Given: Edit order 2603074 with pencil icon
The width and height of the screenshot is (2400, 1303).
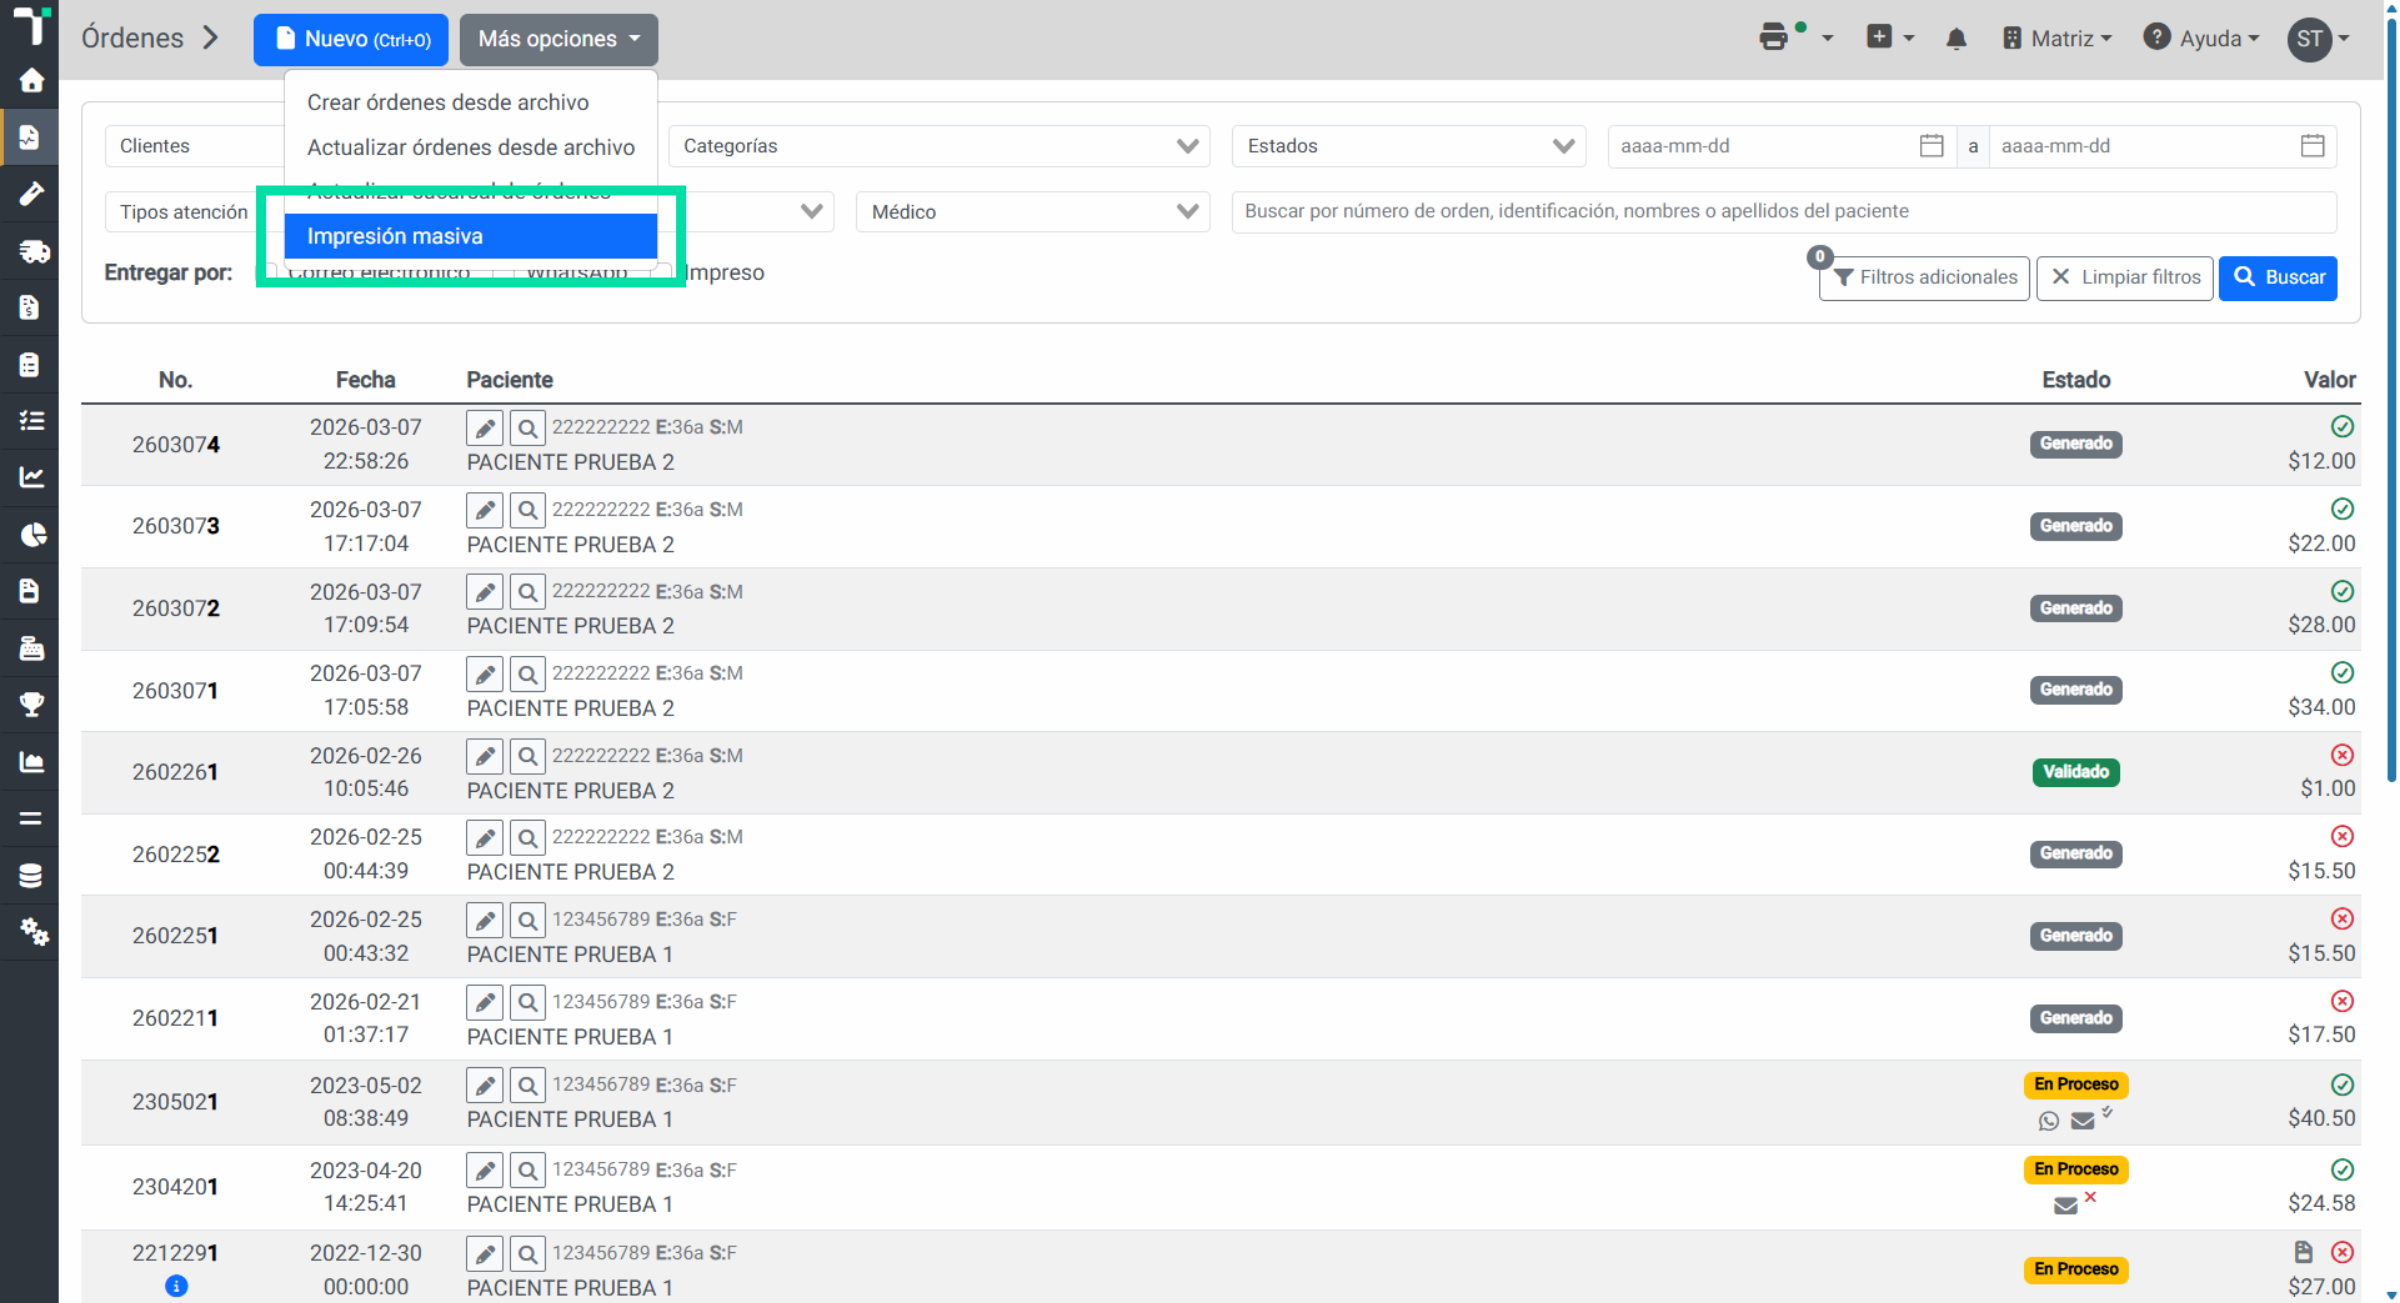Looking at the screenshot, I should tap(484, 428).
